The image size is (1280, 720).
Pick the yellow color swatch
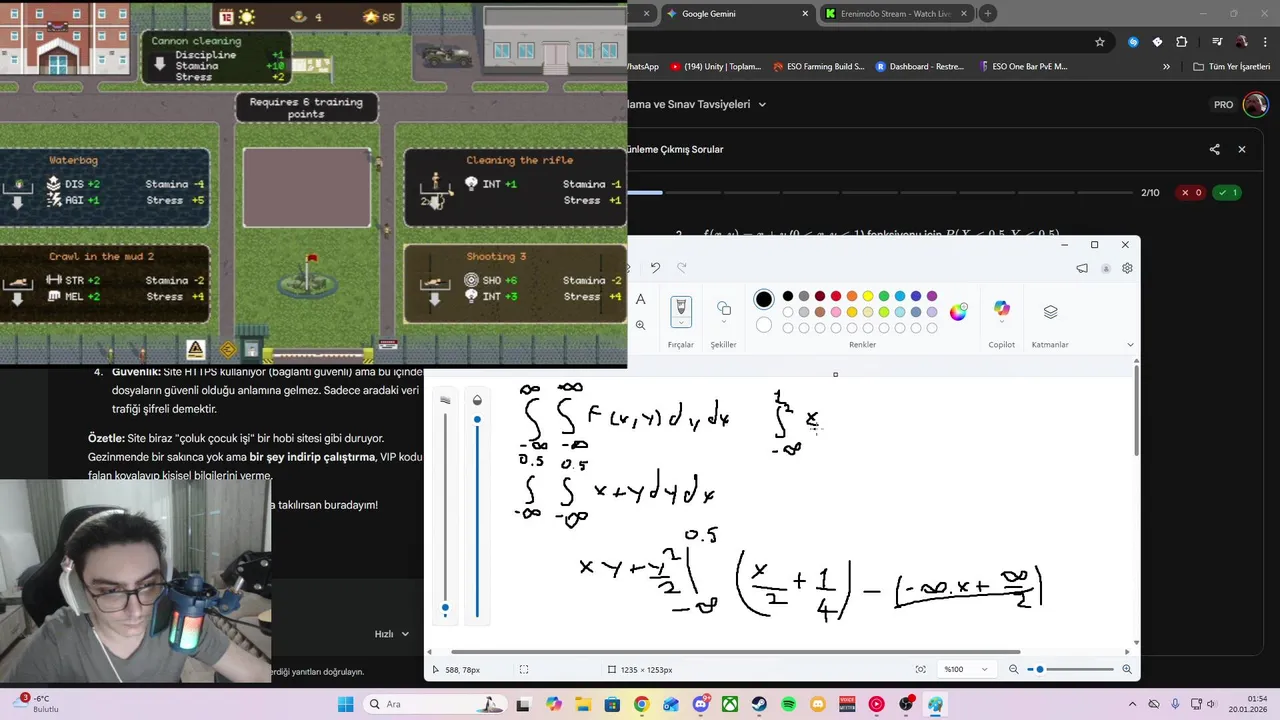[868, 296]
